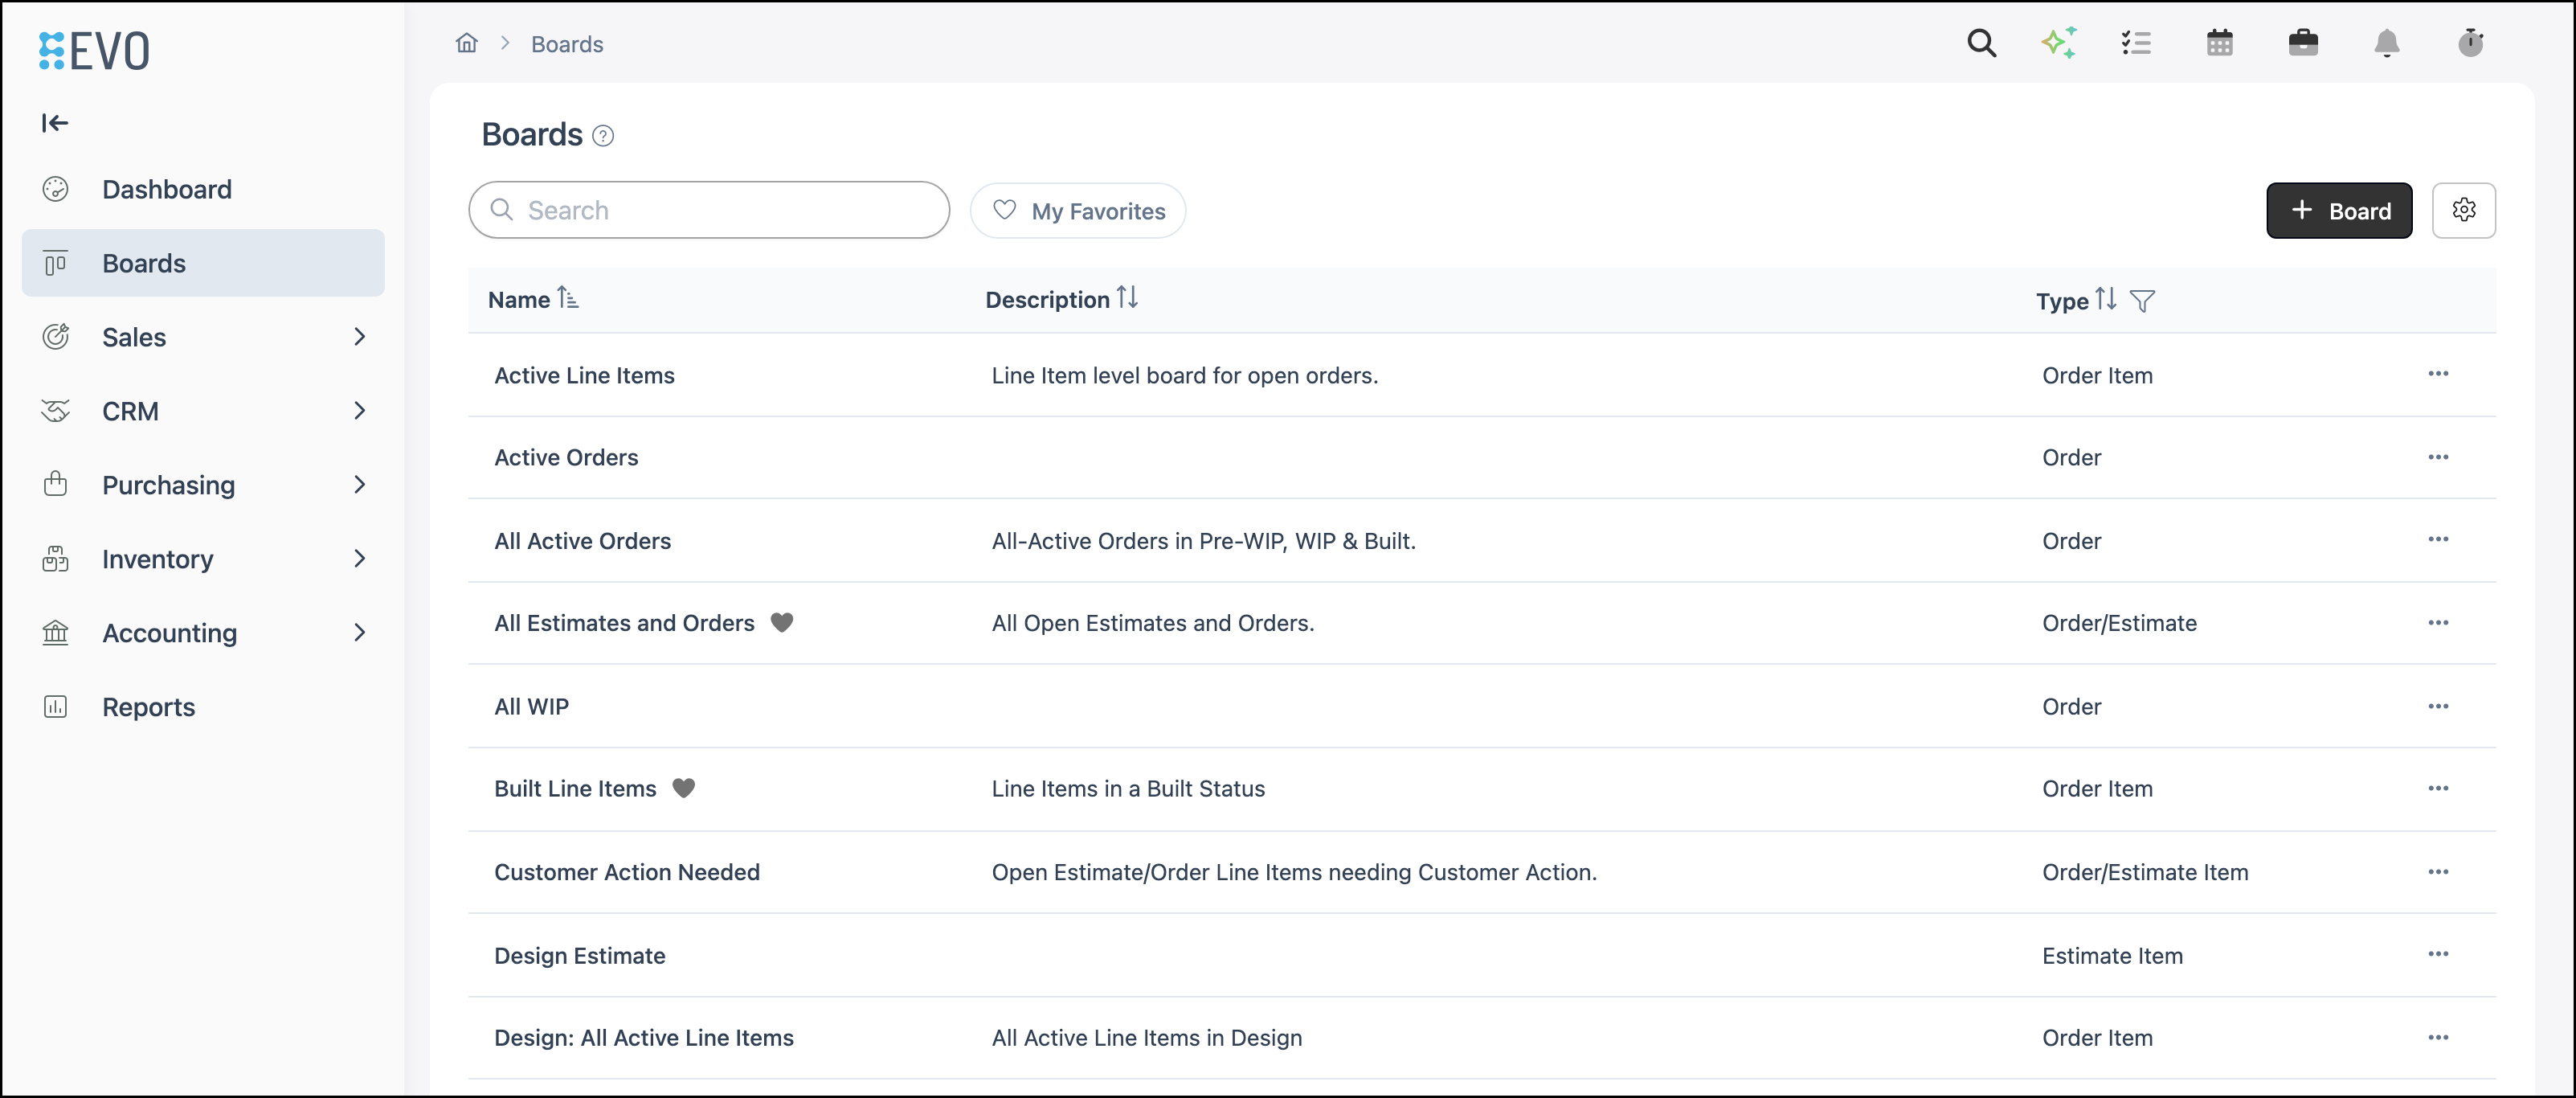
Task: Go to home via breadcrumb icon
Action: coord(467,43)
